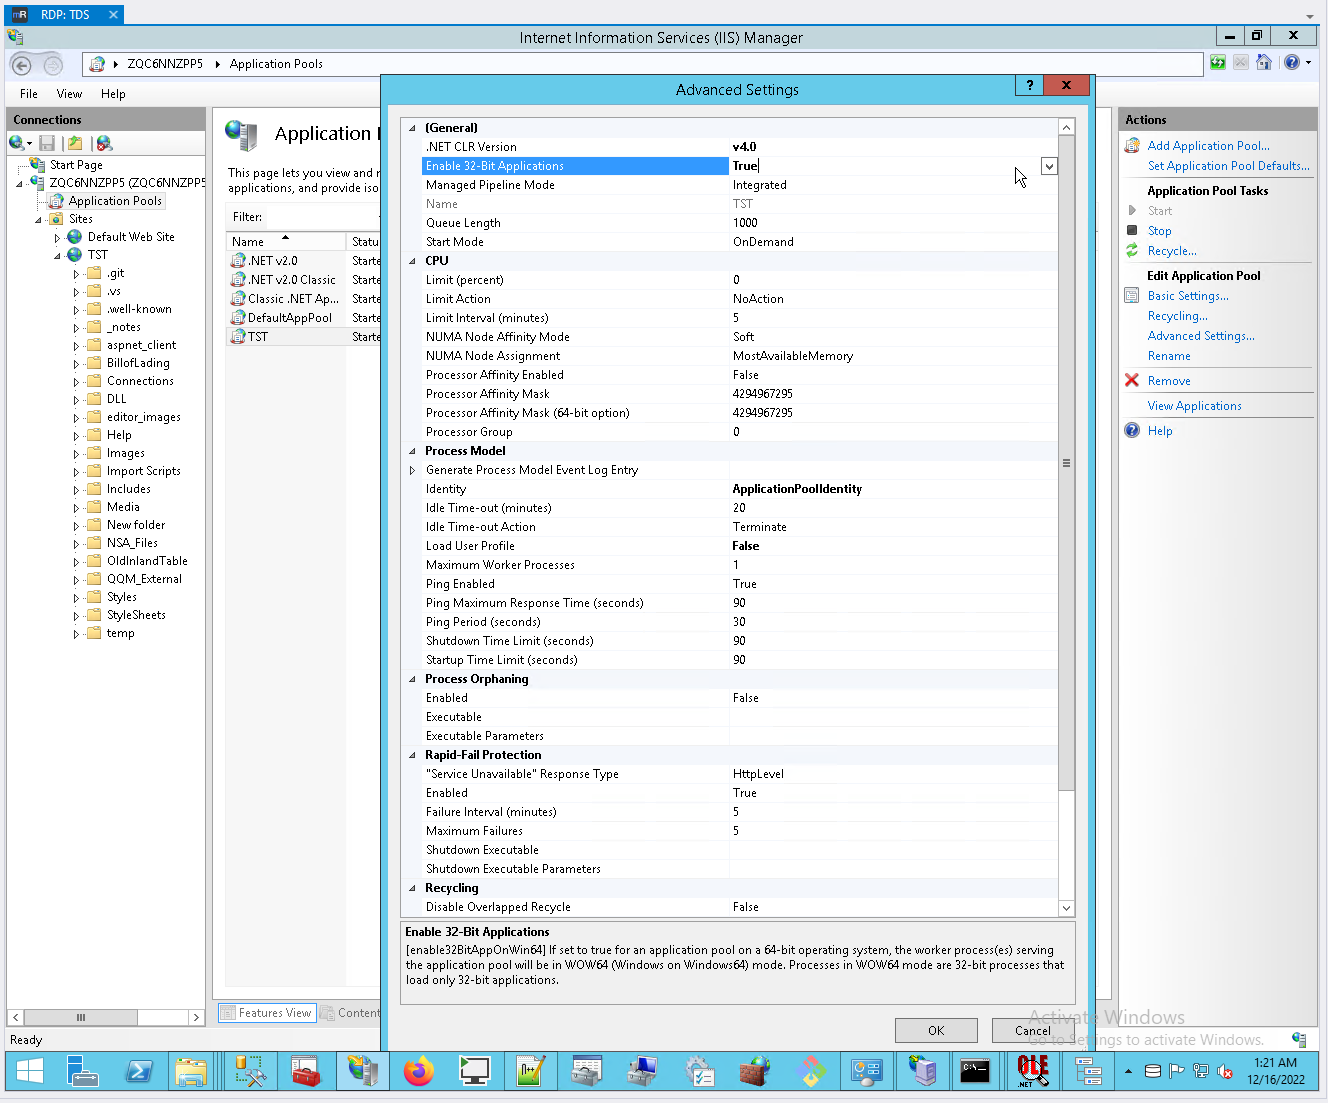The width and height of the screenshot is (1328, 1103).
Task: Click the green Recycle arrows icon
Action: (1132, 251)
